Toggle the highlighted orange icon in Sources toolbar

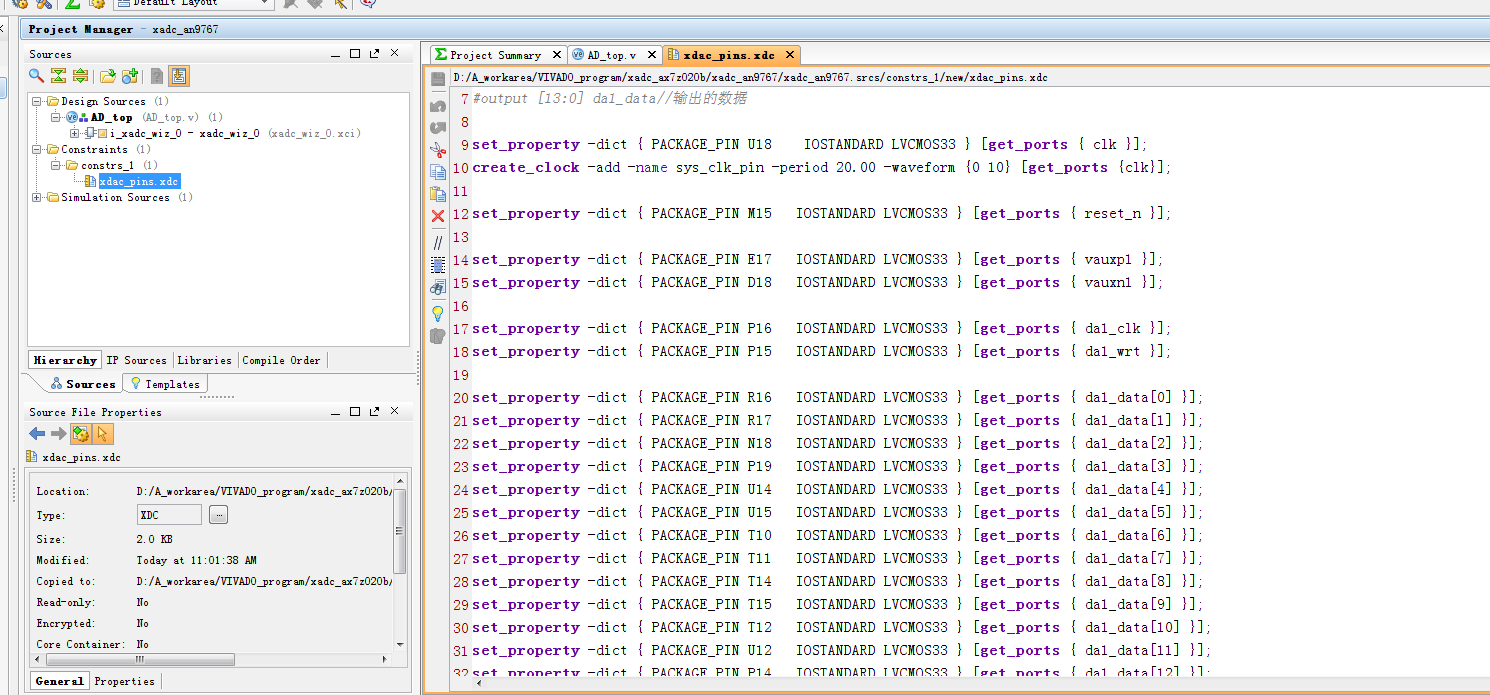179,76
